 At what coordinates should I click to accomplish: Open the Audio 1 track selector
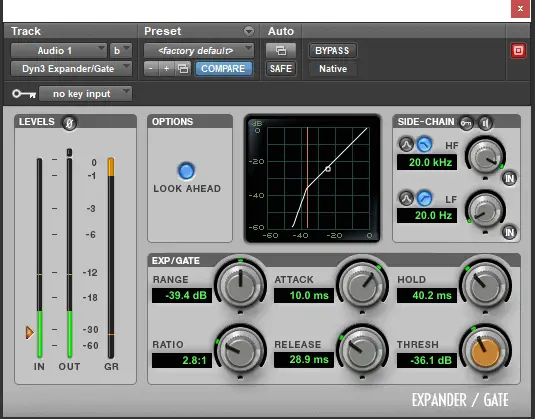coord(59,50)
